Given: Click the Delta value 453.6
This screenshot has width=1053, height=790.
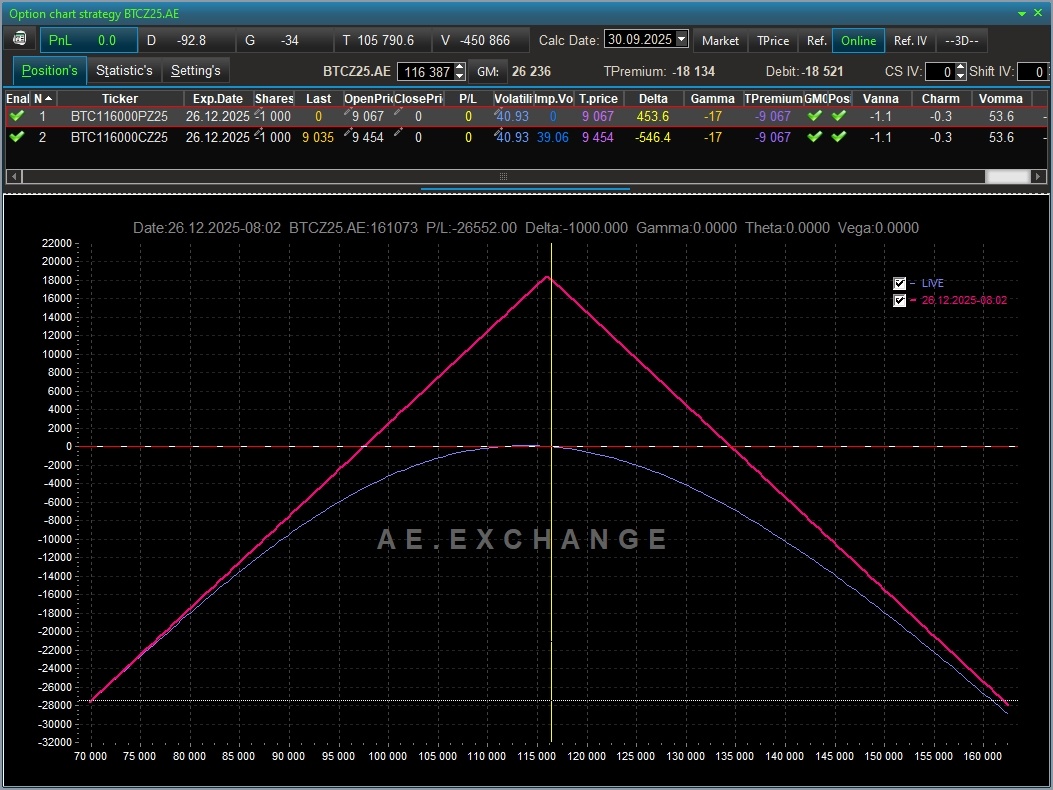Looking at the screenshot, I should [x=653, y=116].
